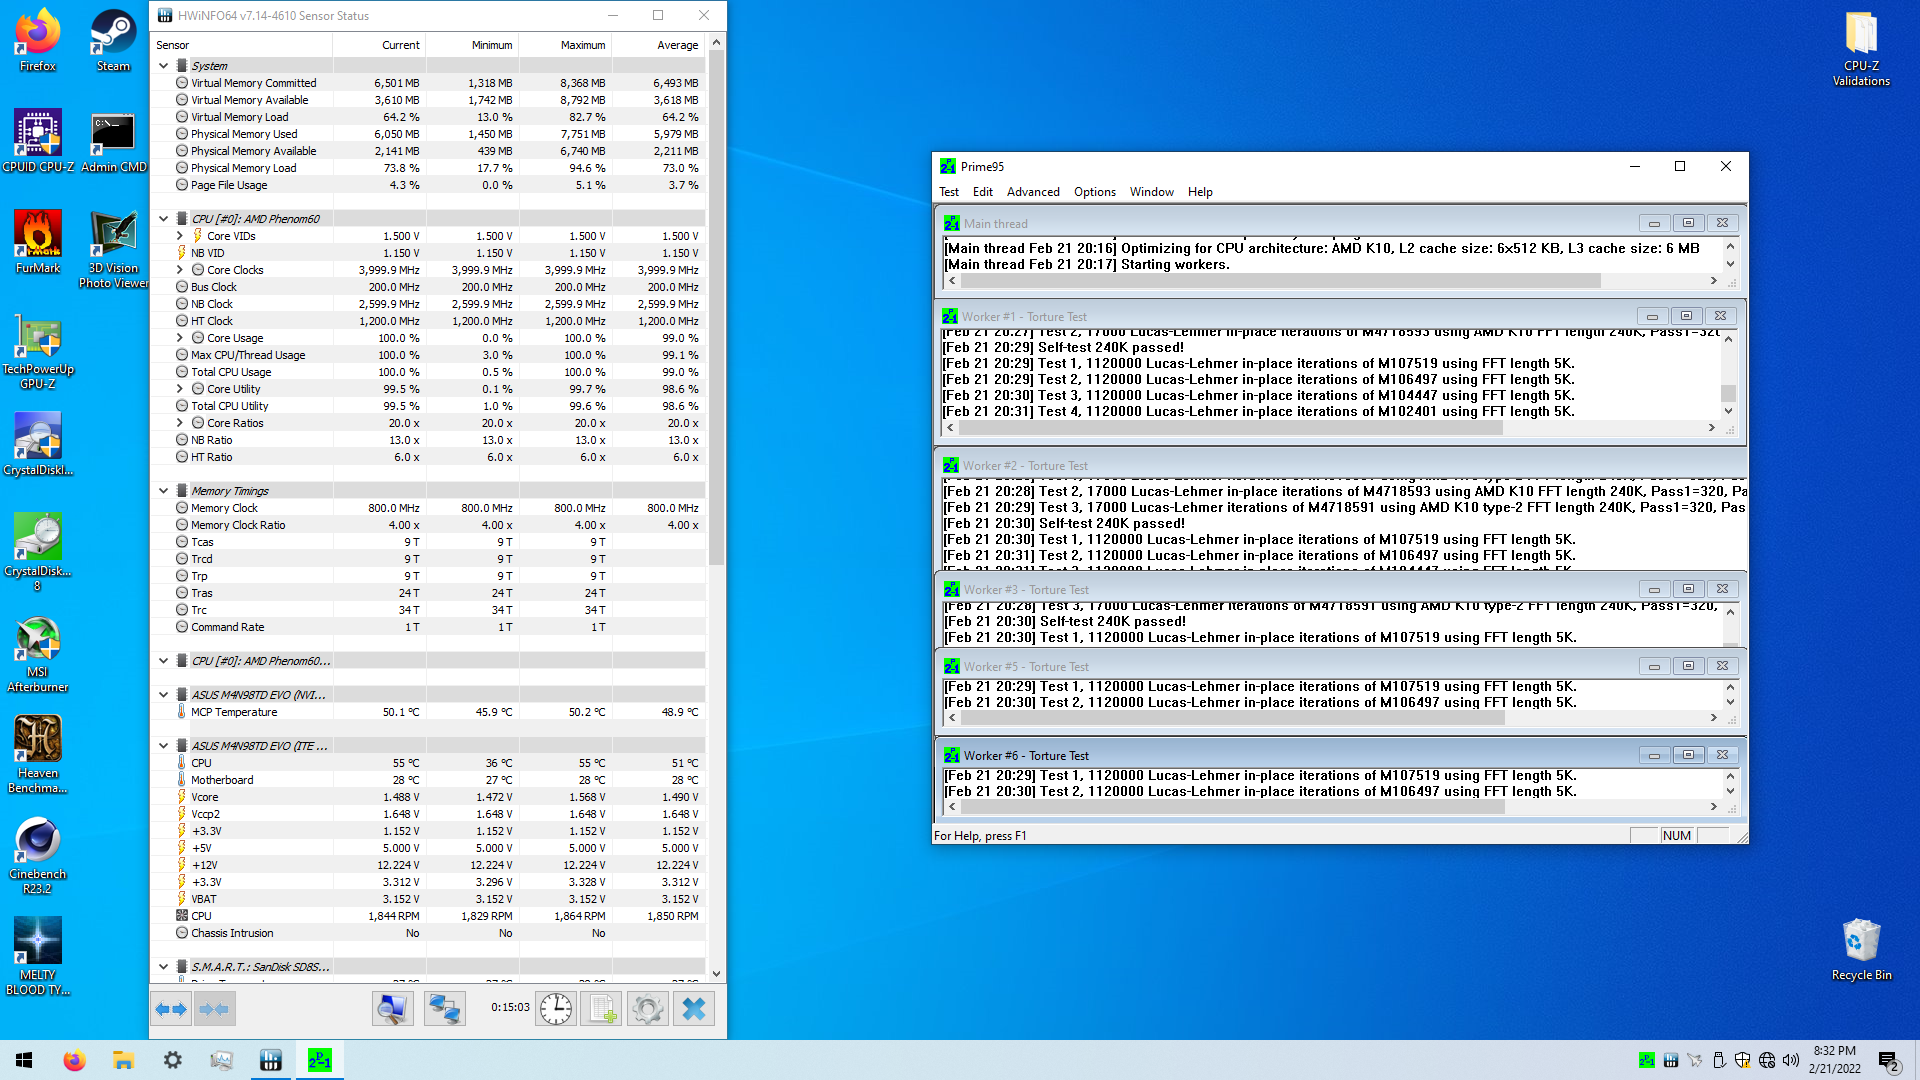Image resolution: width=1920 pixels, height=1080 pixels.
Task: Reset HWiNFO elapsed time clock icon
Action: [x=555, y=1009]
